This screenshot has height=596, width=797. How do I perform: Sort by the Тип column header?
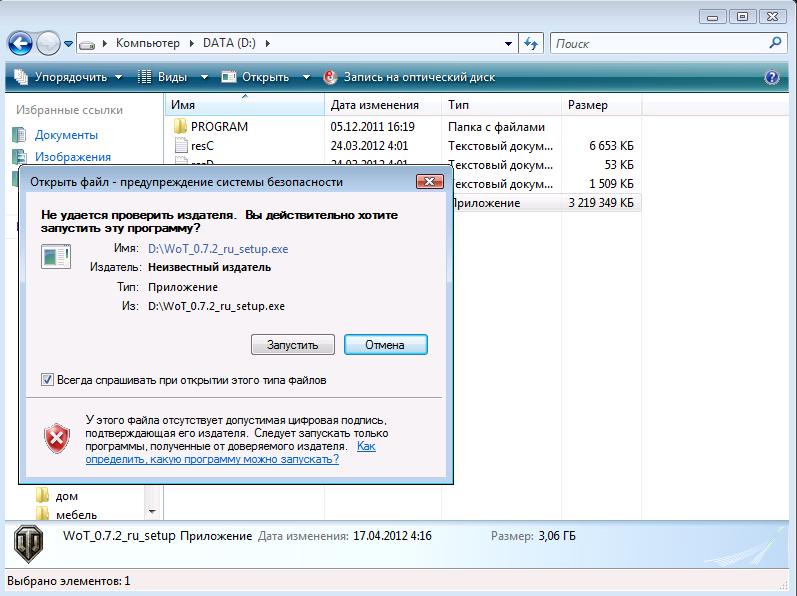coord(501,105)
